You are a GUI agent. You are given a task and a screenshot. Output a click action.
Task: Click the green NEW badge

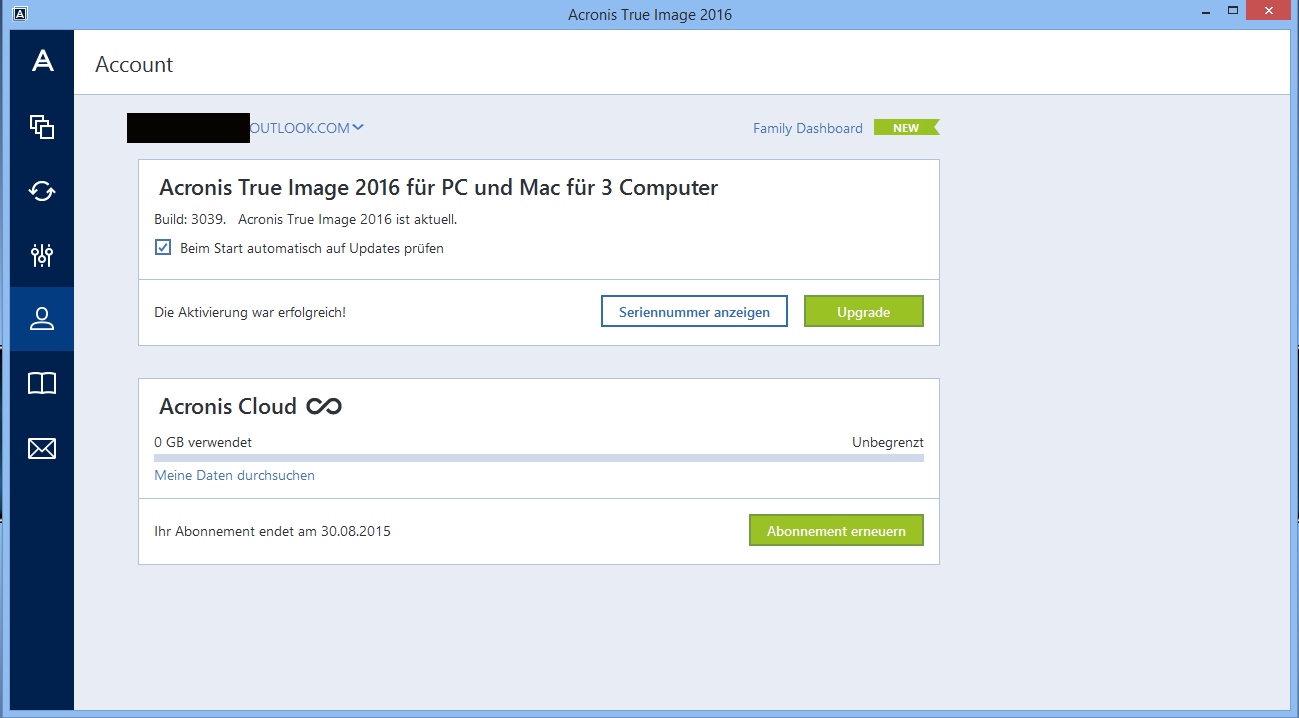click(906, 128)
